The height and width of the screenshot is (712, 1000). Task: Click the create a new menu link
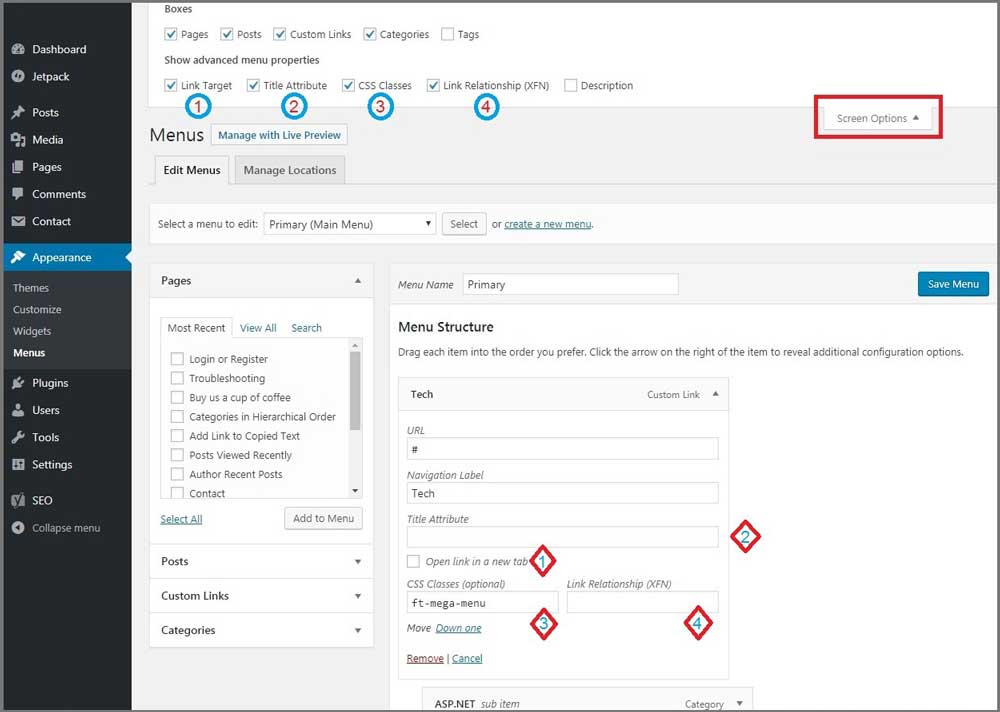(547, 223)
